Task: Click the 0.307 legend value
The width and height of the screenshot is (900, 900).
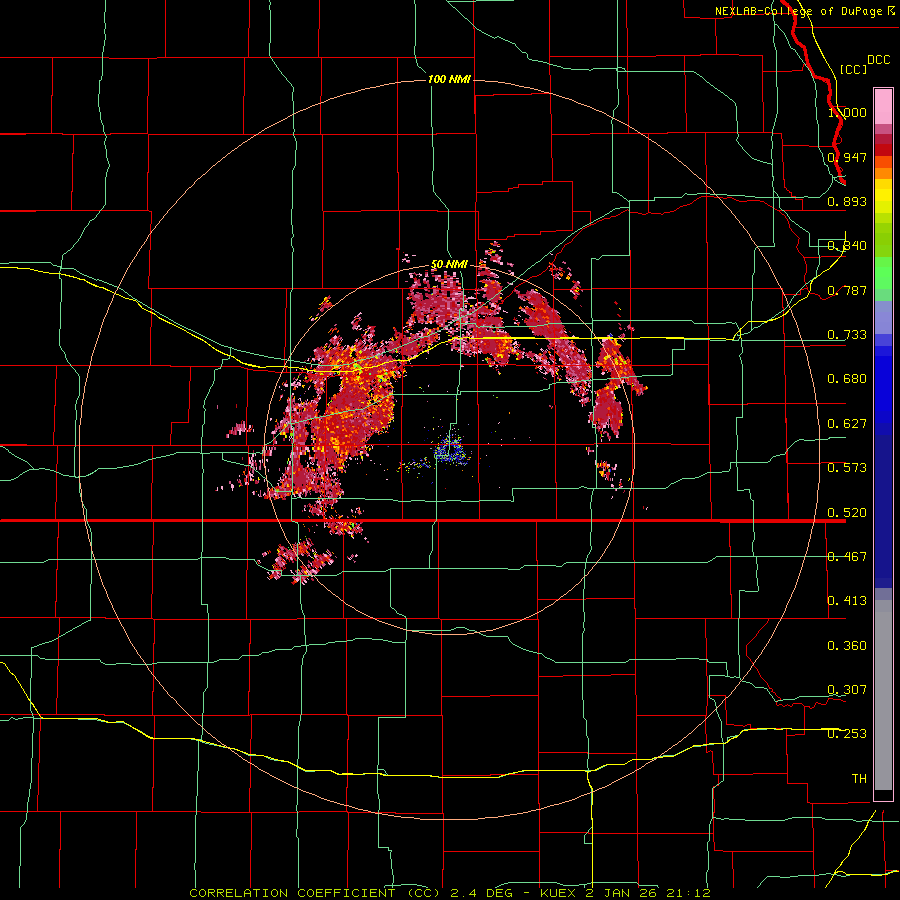Action: tap(847, 690)
